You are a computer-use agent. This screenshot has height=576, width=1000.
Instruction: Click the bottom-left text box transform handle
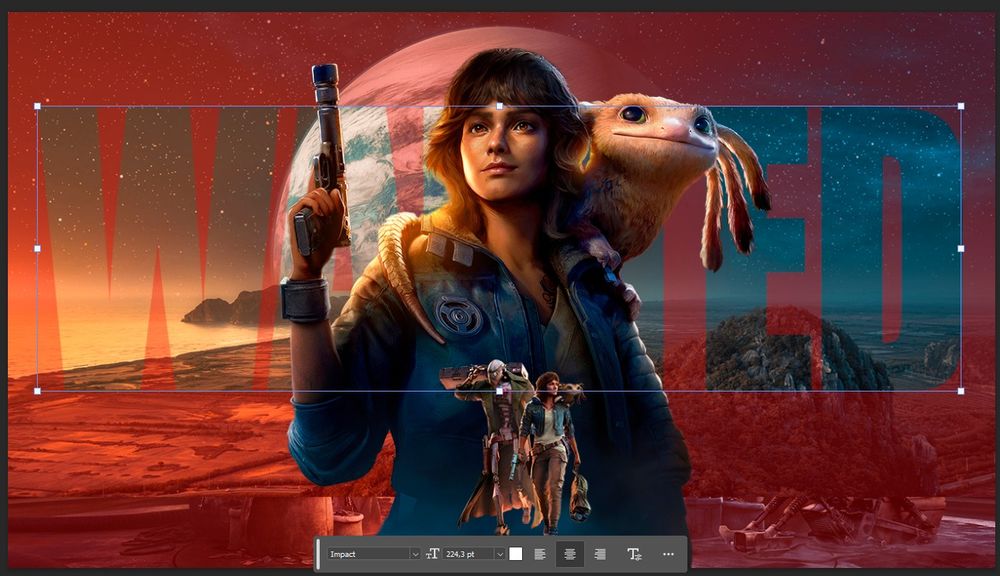(37, 391)
